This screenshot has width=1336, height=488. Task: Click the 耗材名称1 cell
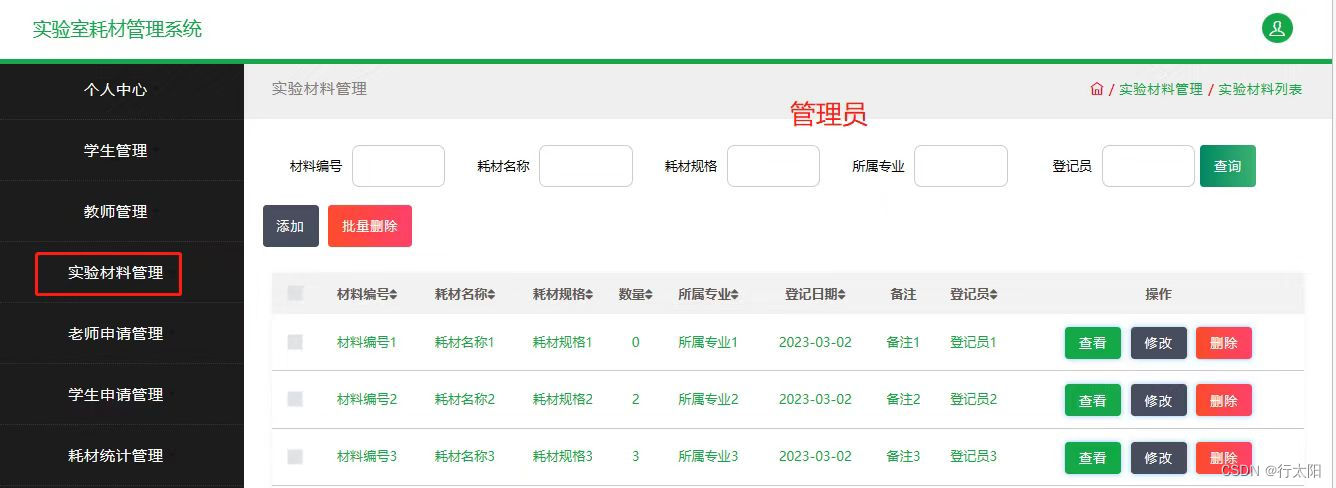coord(465,342)
